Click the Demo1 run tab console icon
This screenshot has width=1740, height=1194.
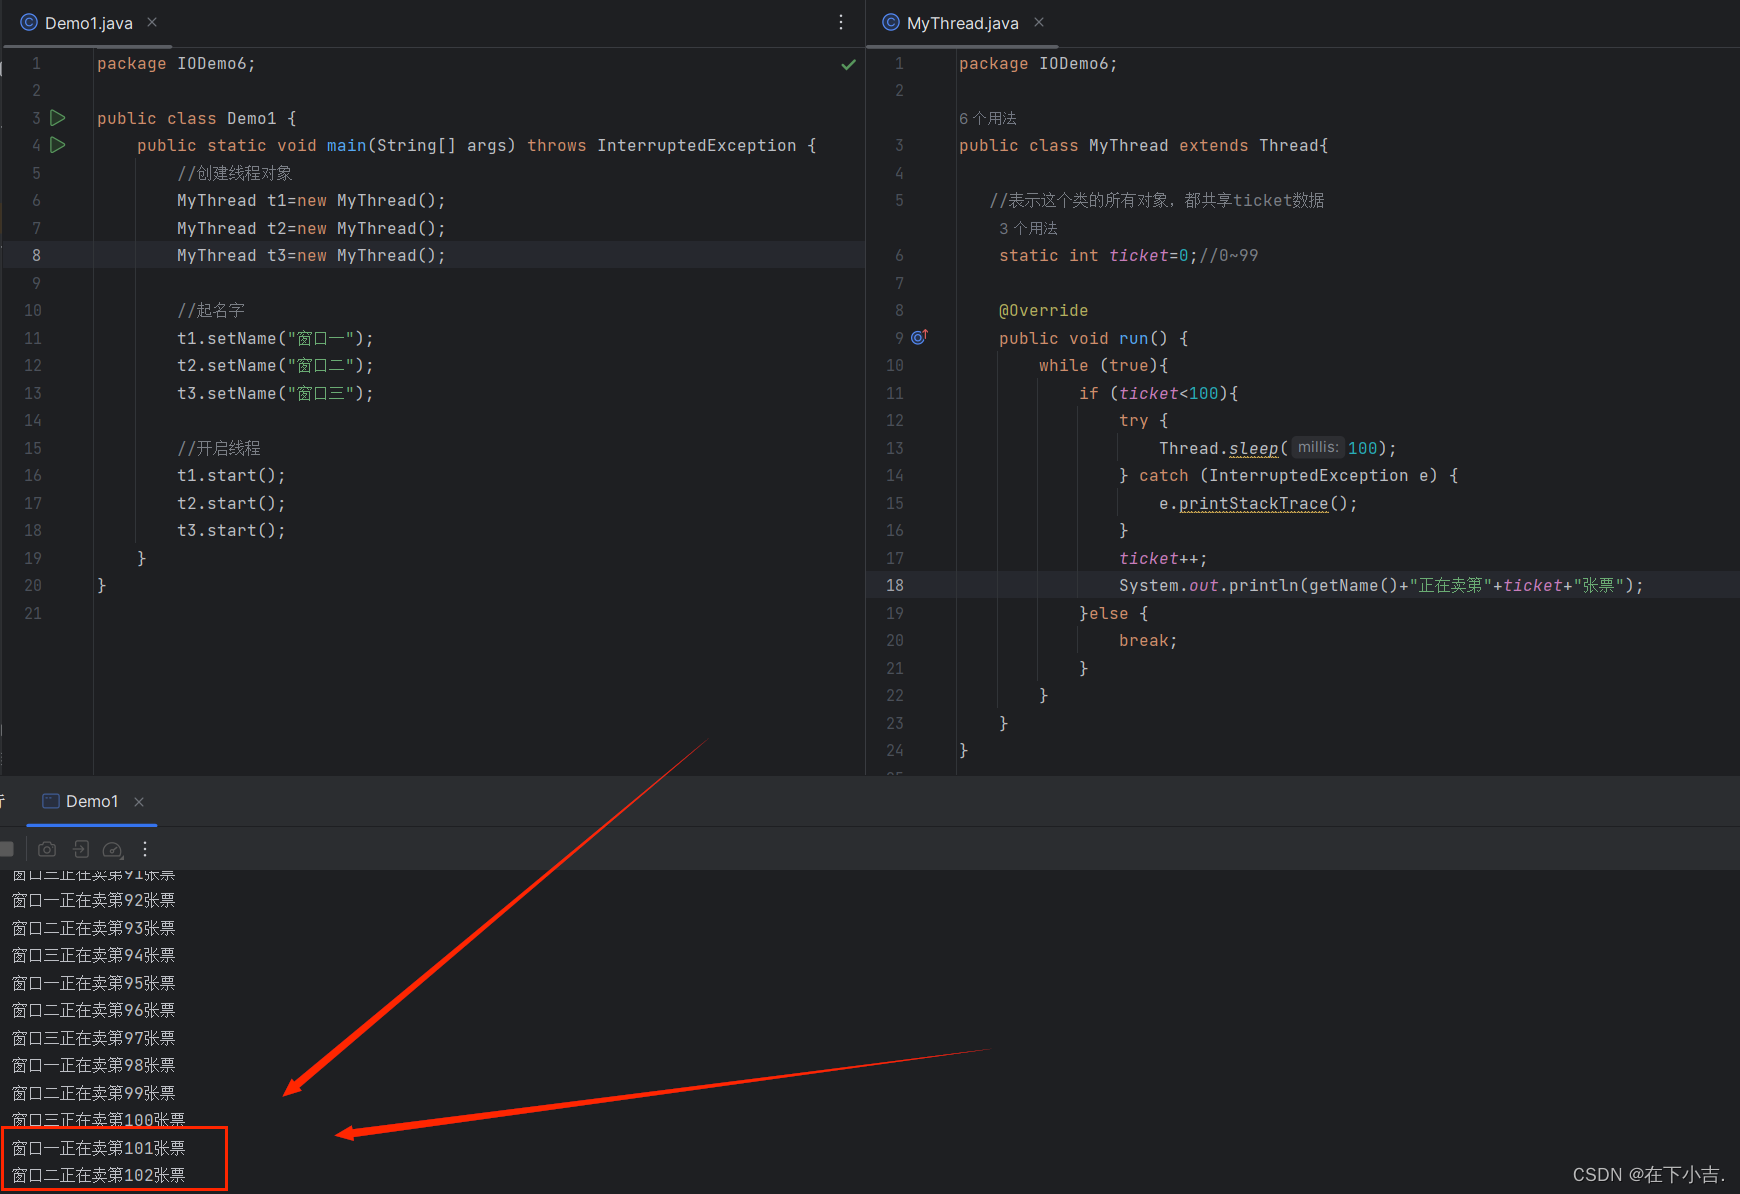coord(50,801)
